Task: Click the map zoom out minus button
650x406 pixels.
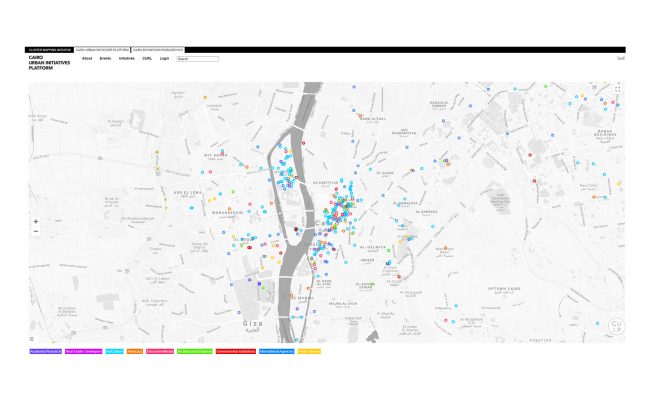Action: click(x=36, y=231)
